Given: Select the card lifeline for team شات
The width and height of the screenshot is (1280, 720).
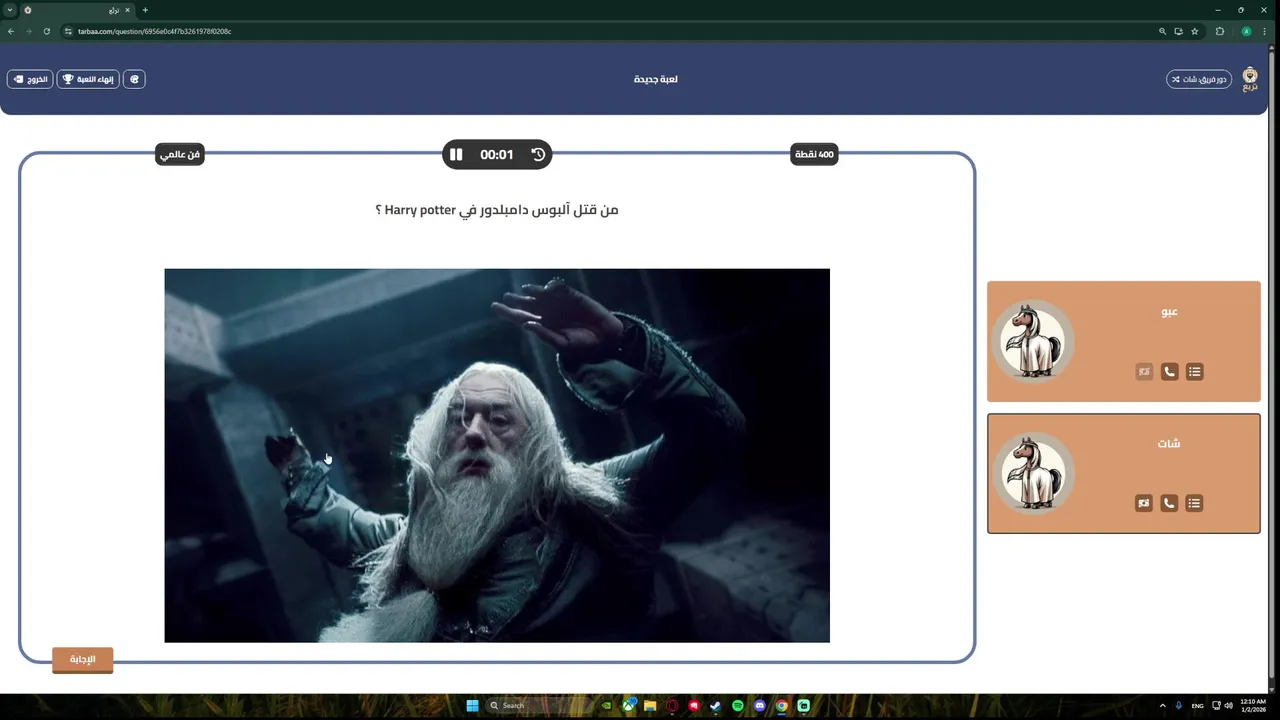Looking at the screenshot, I should [1144, 503].
